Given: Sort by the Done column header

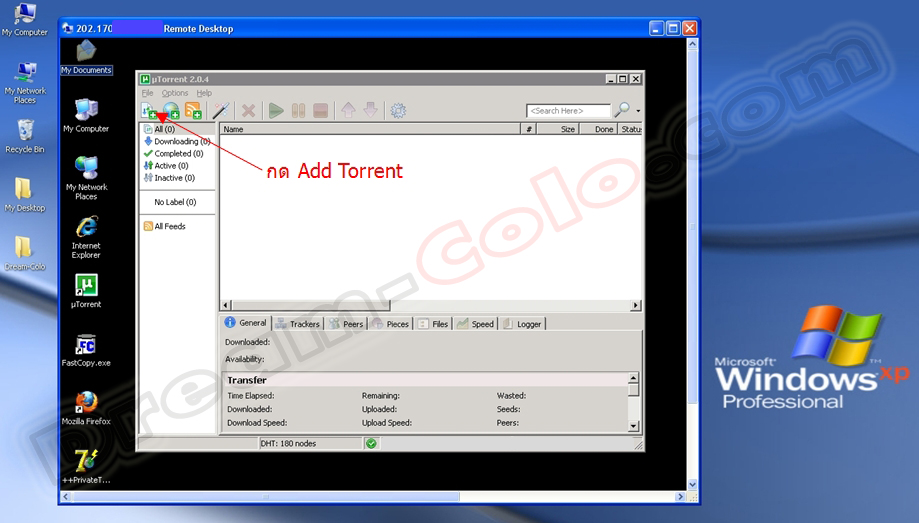Looking at the screenshot, I should tap(598, 129).
